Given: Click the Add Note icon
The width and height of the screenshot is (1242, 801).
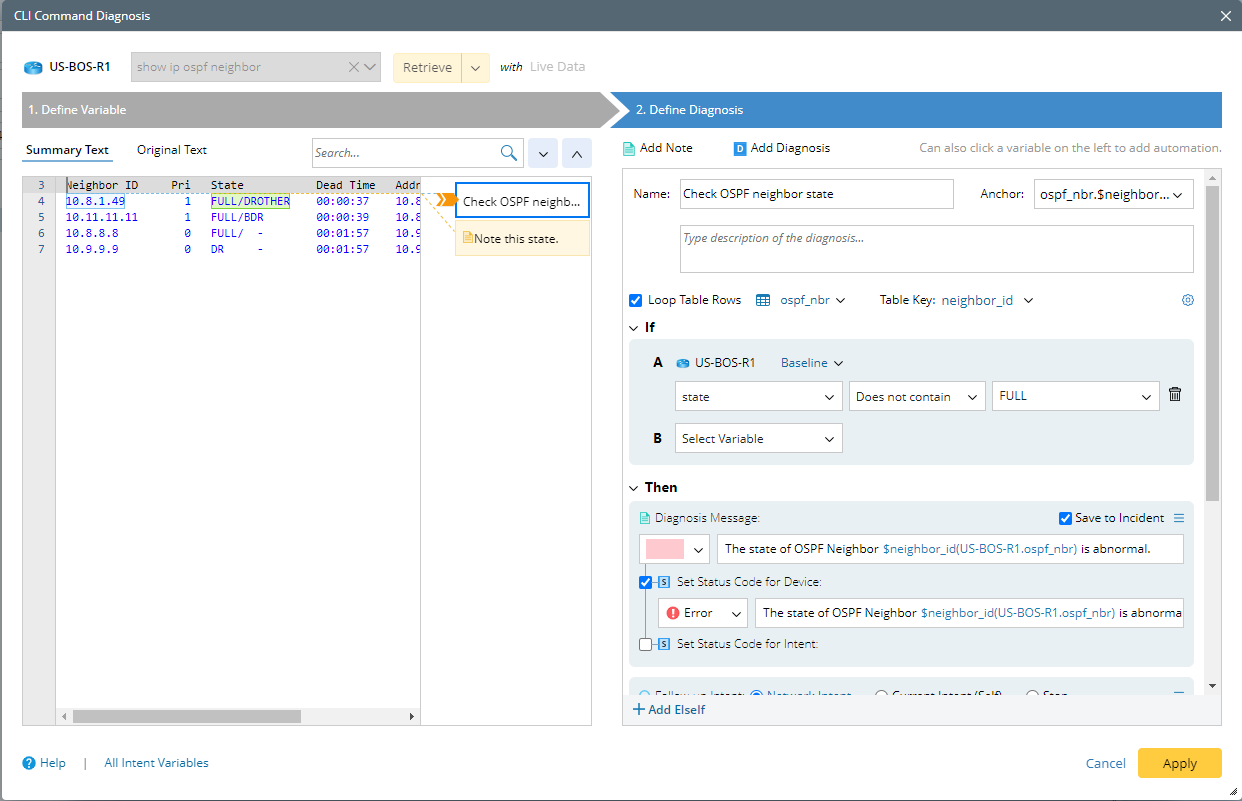Looking at the screenshot, I should tap(629, 148).
